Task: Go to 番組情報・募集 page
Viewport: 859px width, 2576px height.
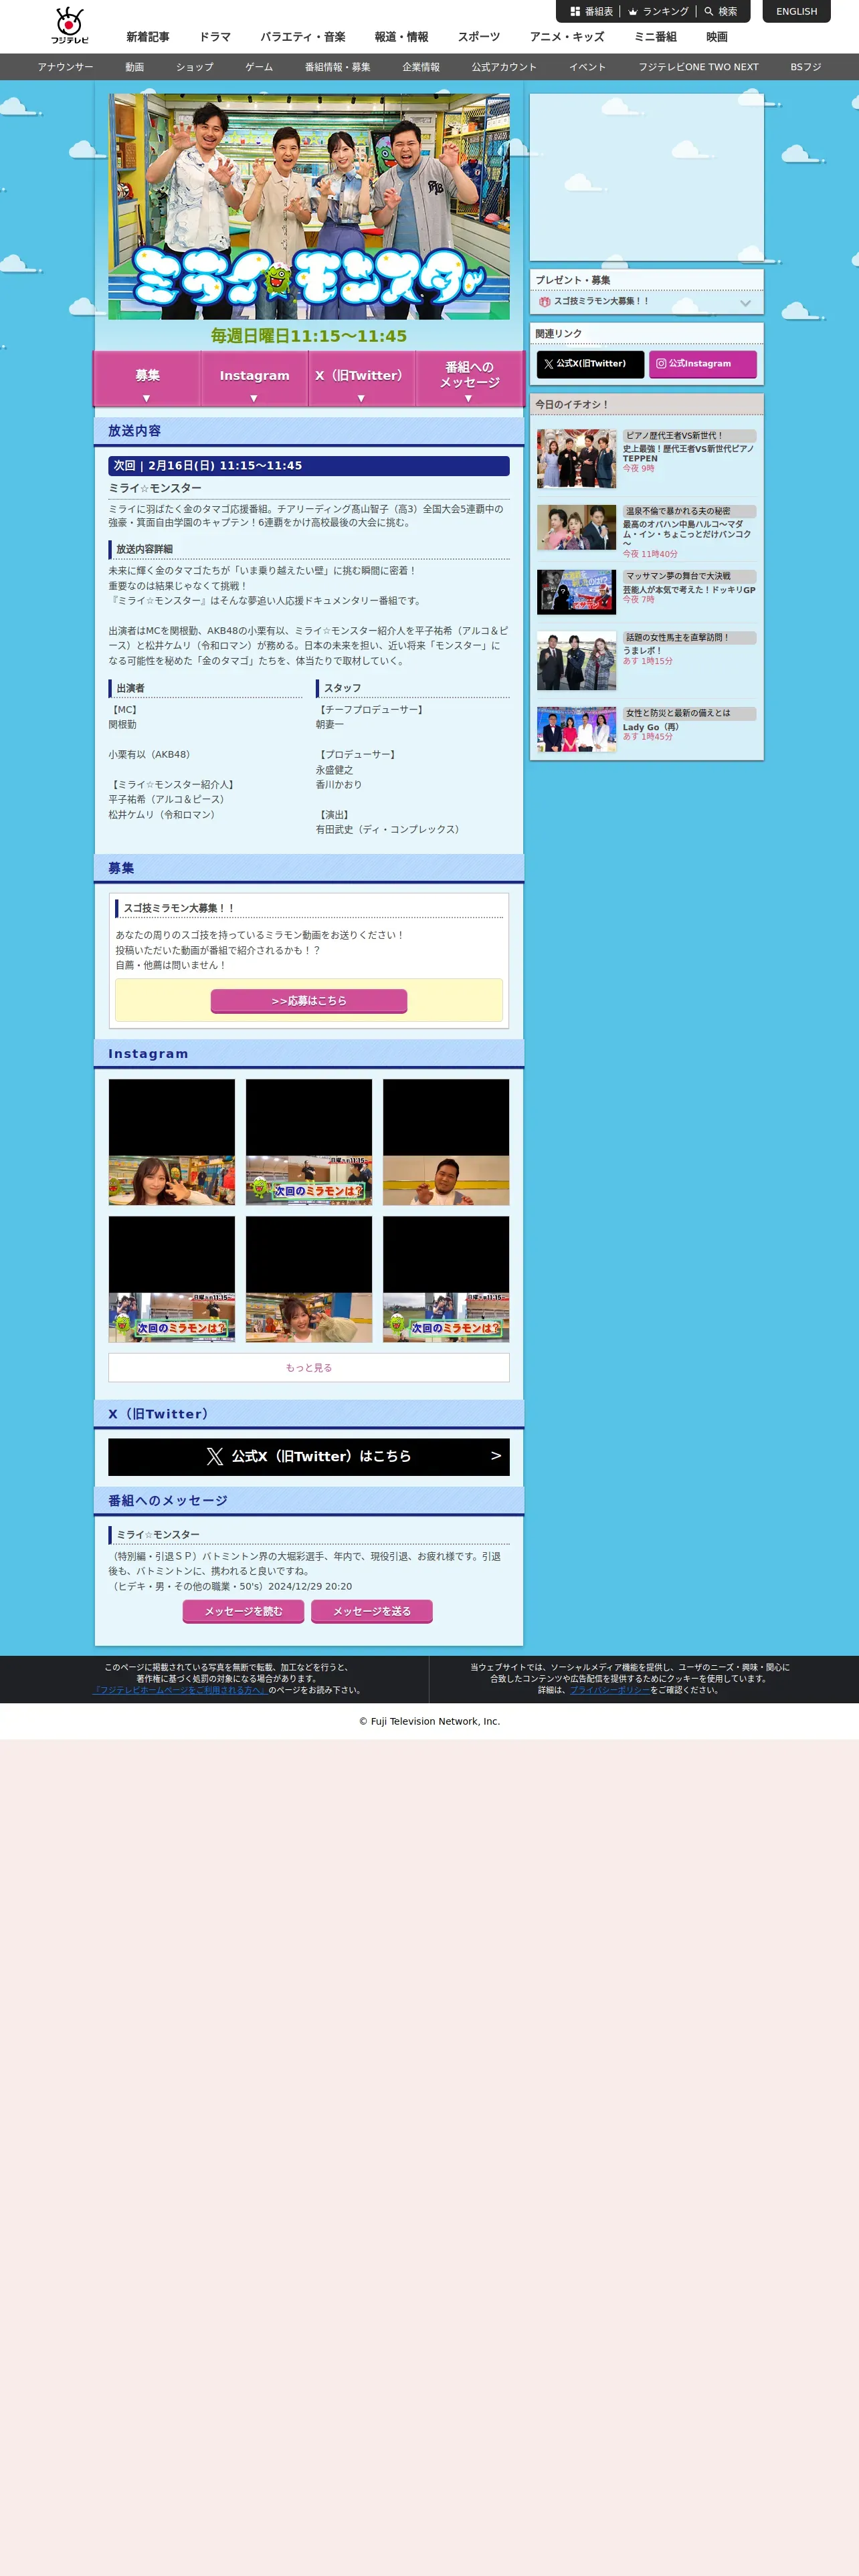Action: pyautogui.click(x=338, y=67)
